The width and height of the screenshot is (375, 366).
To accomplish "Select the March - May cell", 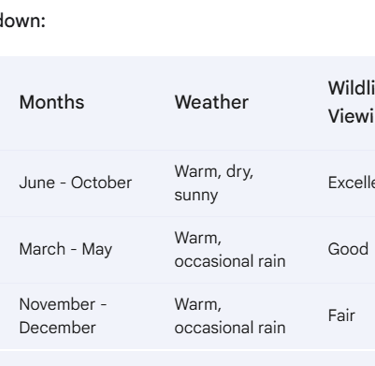I will pyautogui.click(x=66, y=249).
